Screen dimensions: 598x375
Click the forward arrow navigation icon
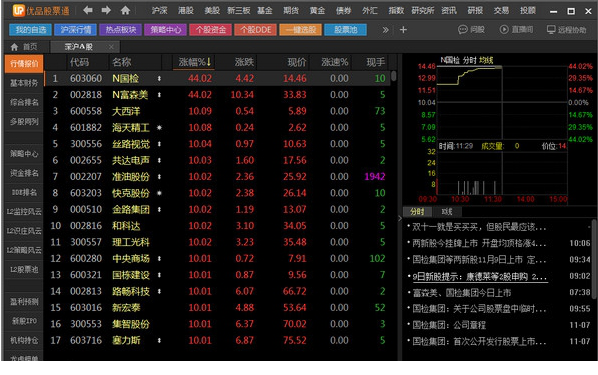tap(106, 10)
